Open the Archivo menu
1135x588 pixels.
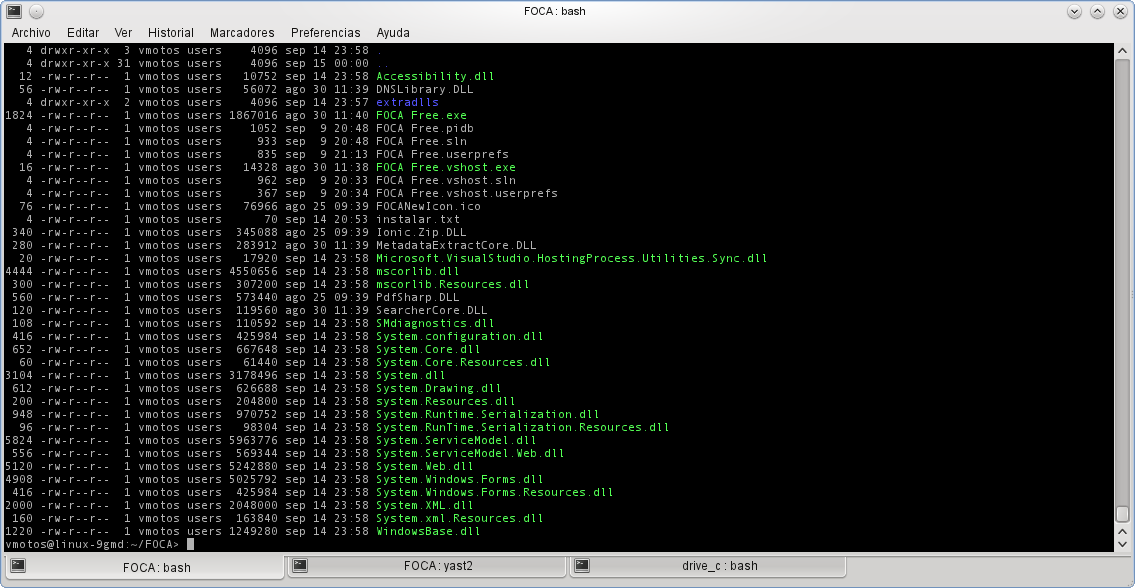[x=31, y=32]
